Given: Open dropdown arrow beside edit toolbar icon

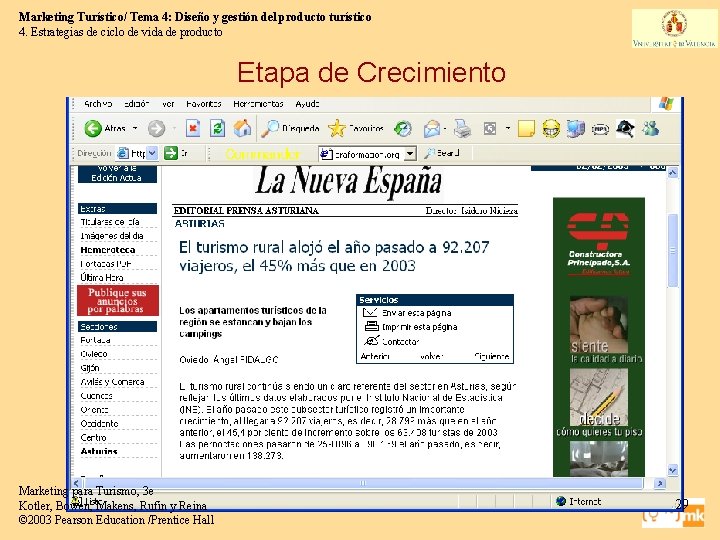Looking at the screenshot, I should pos(508,128).
